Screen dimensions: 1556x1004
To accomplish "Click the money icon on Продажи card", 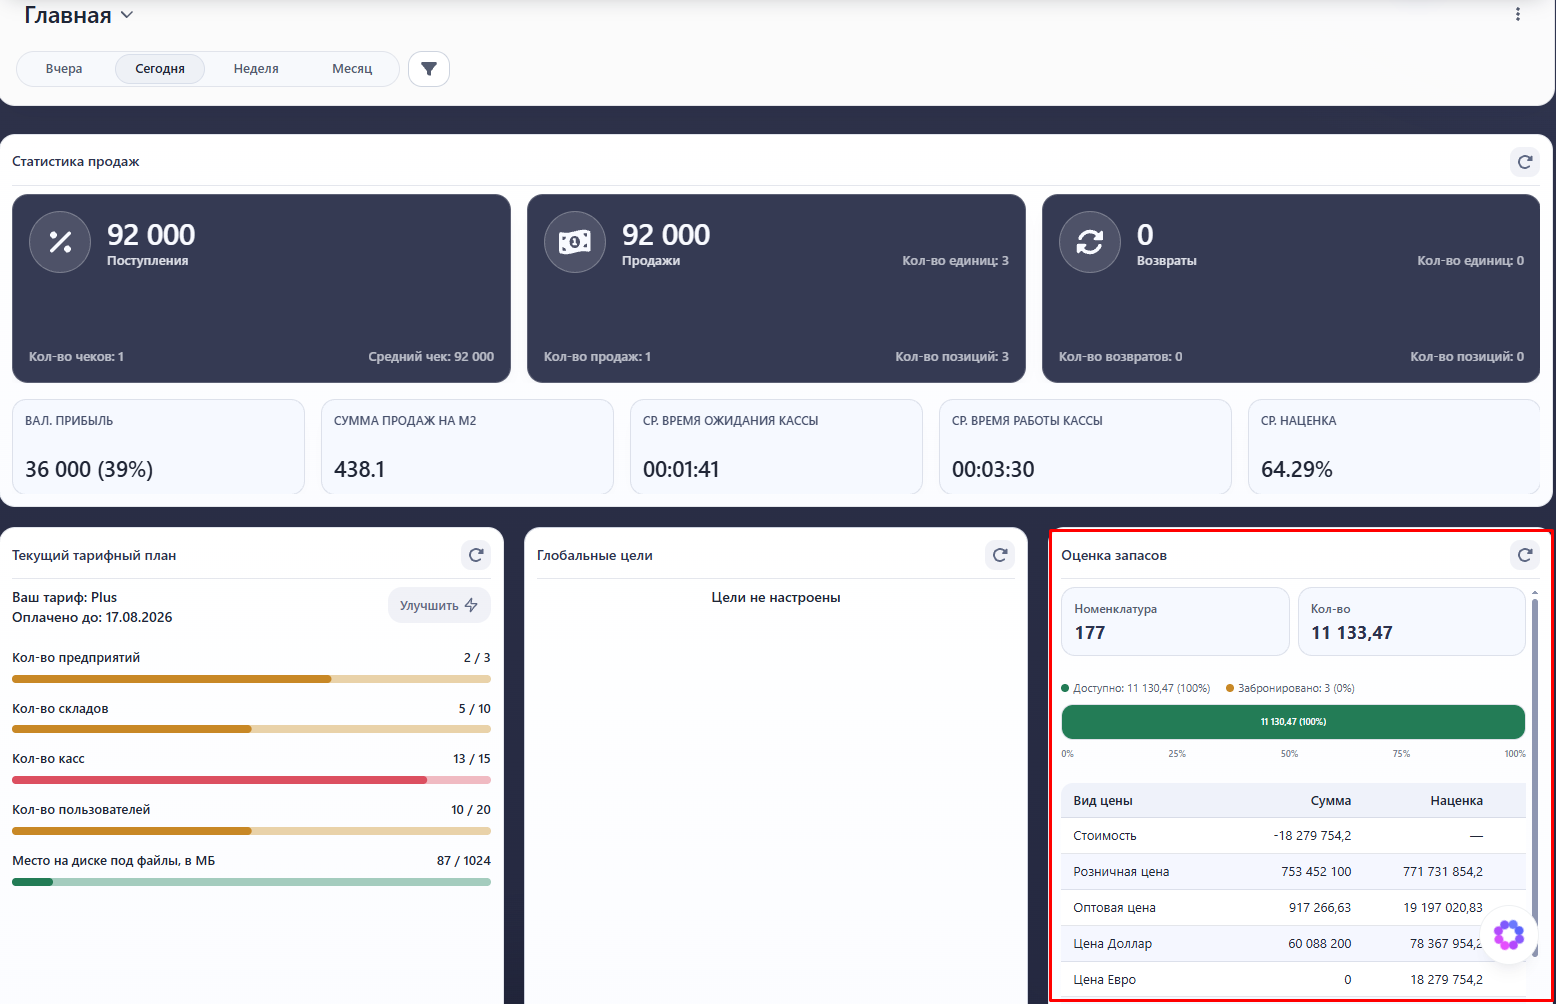I will [575, 242].
